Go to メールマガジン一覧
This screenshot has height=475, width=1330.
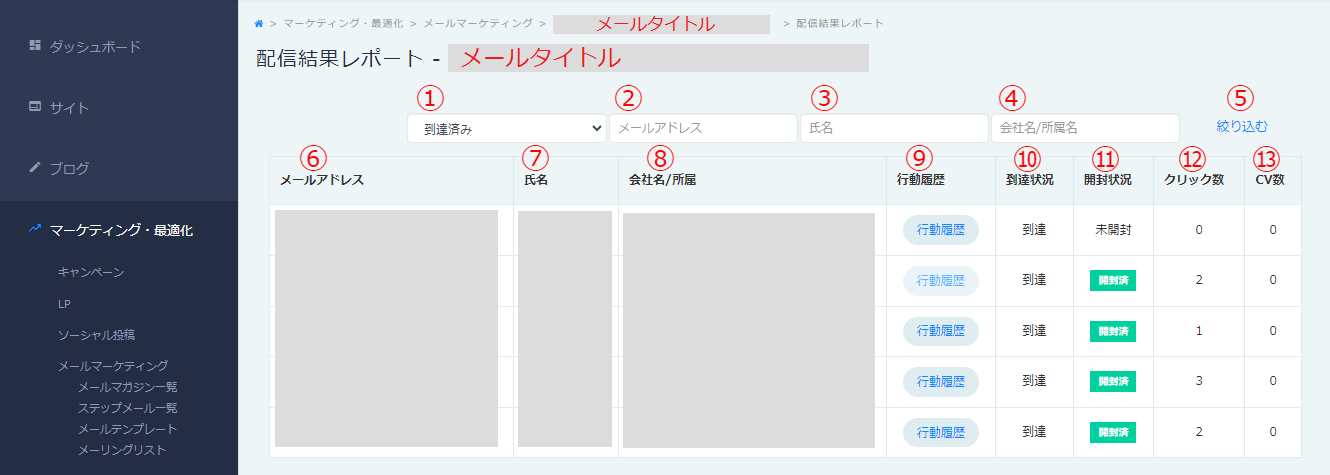coord(128,387)
